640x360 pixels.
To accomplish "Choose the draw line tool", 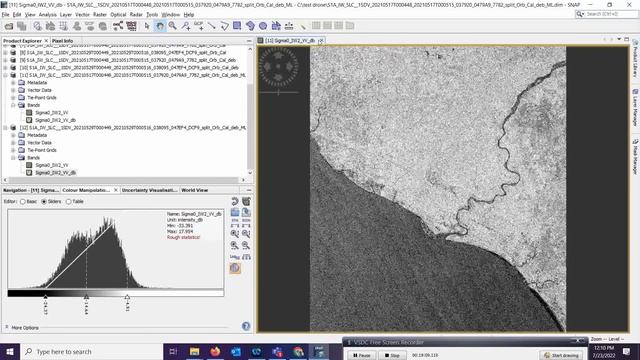I will tap(211, 26).
